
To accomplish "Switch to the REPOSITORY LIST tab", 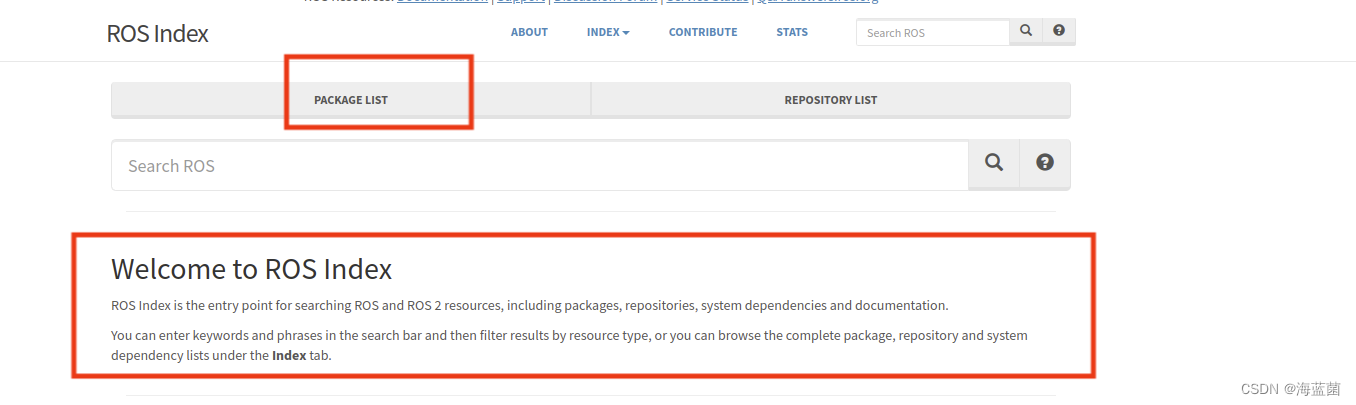I will (831, 100).
